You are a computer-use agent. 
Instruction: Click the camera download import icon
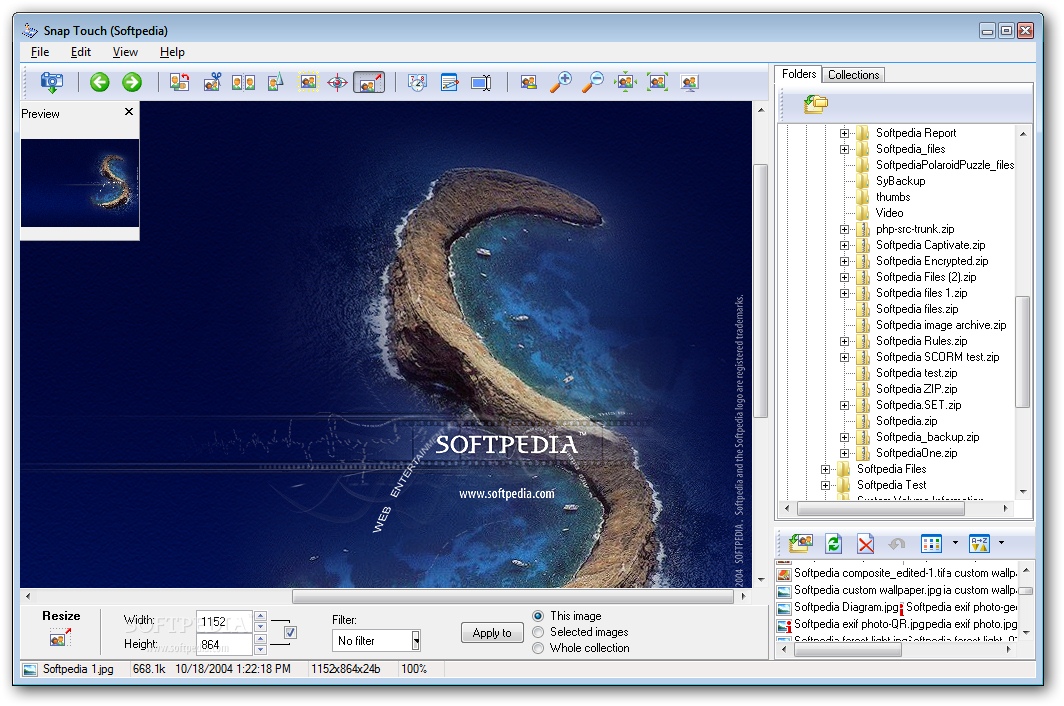pyautogui.click(x=52, y=83)
